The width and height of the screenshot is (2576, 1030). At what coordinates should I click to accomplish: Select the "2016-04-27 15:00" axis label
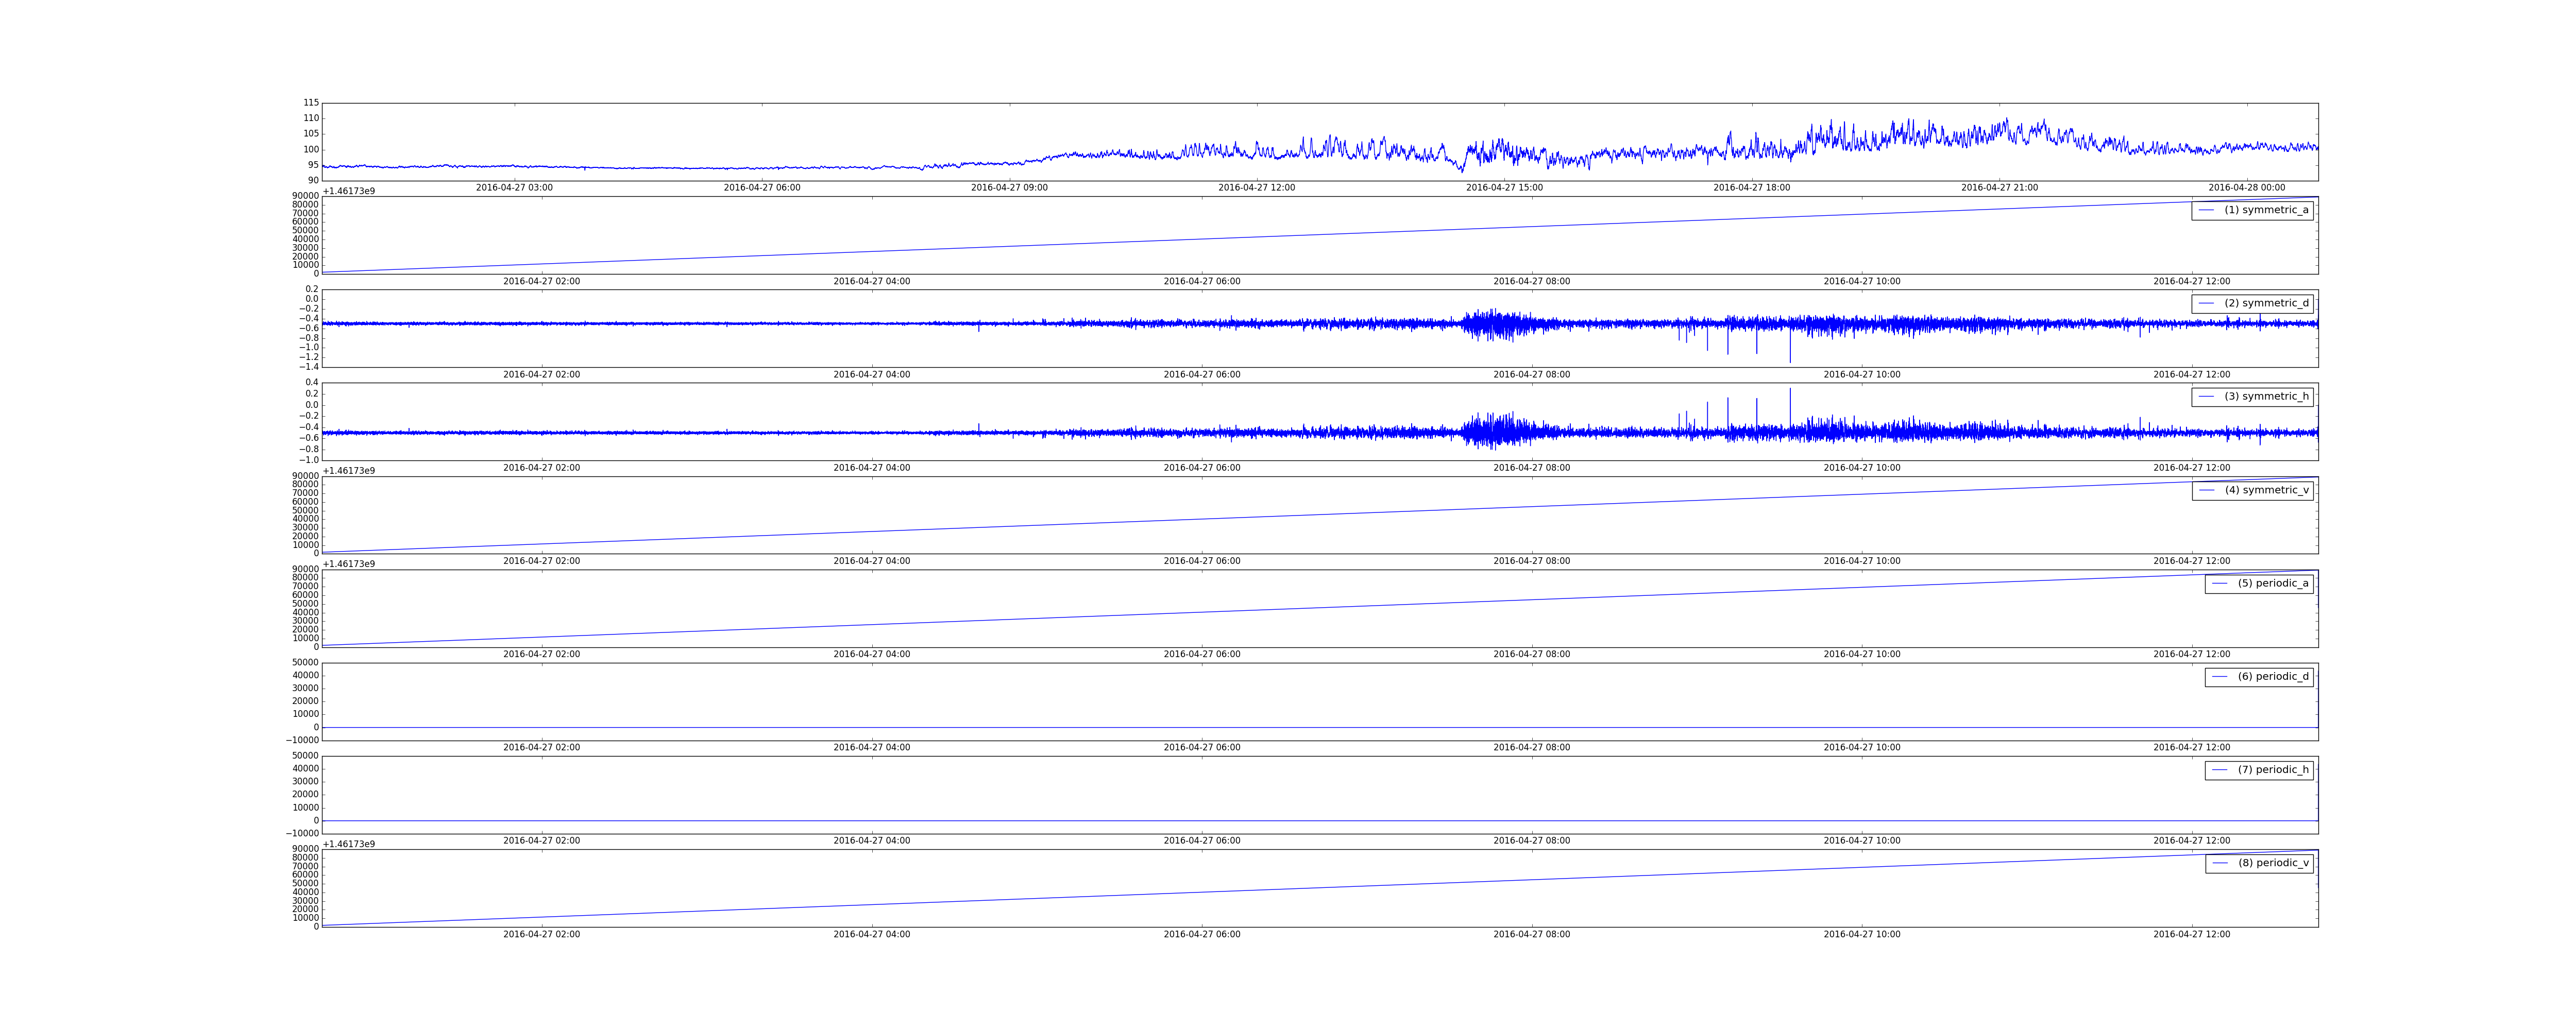pos(1504,188)
